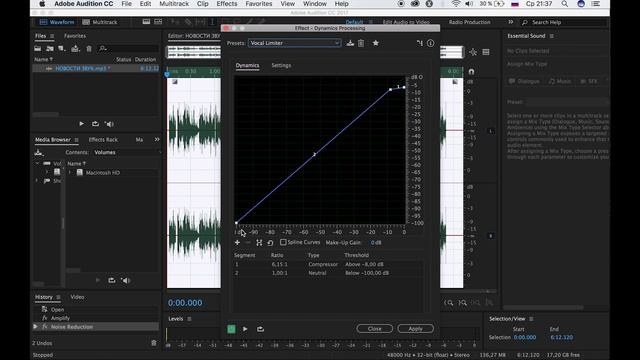Open file icon in Files panel
The image size is (640, 360).
(x=38, y=49)
